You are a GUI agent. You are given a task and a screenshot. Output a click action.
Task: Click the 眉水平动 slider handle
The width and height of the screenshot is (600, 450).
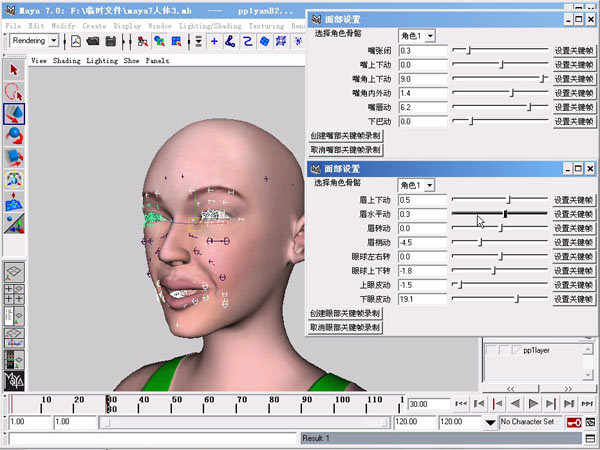click(x=505, y=214)
